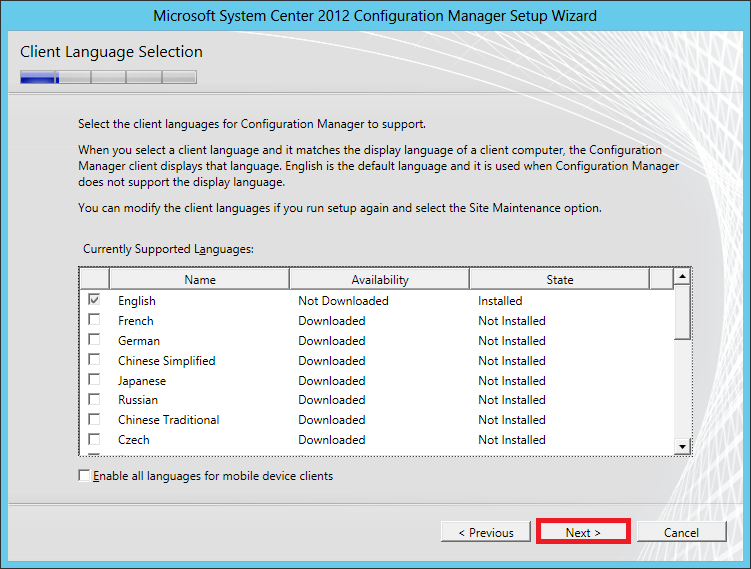
Task: Tick the Chinese Simplified checkbox
Action: click(x=94, y=360)
